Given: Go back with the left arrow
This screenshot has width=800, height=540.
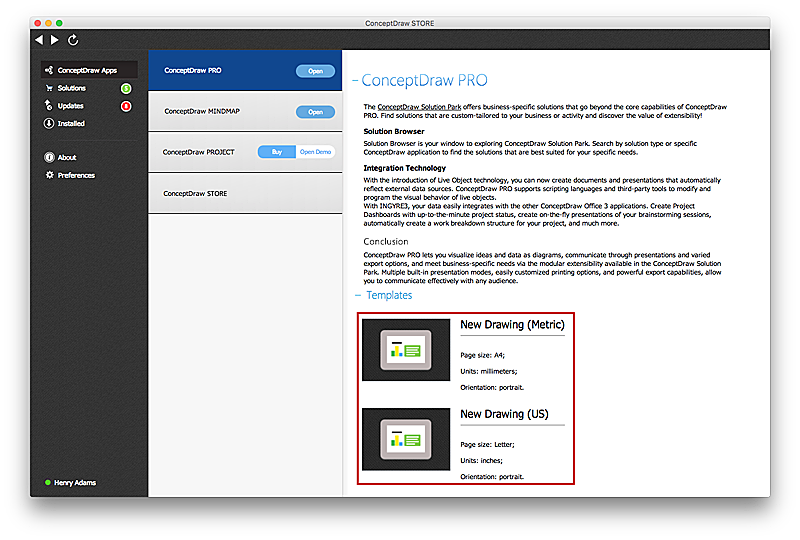Looking at the screenshot, I should click(39, 39).
